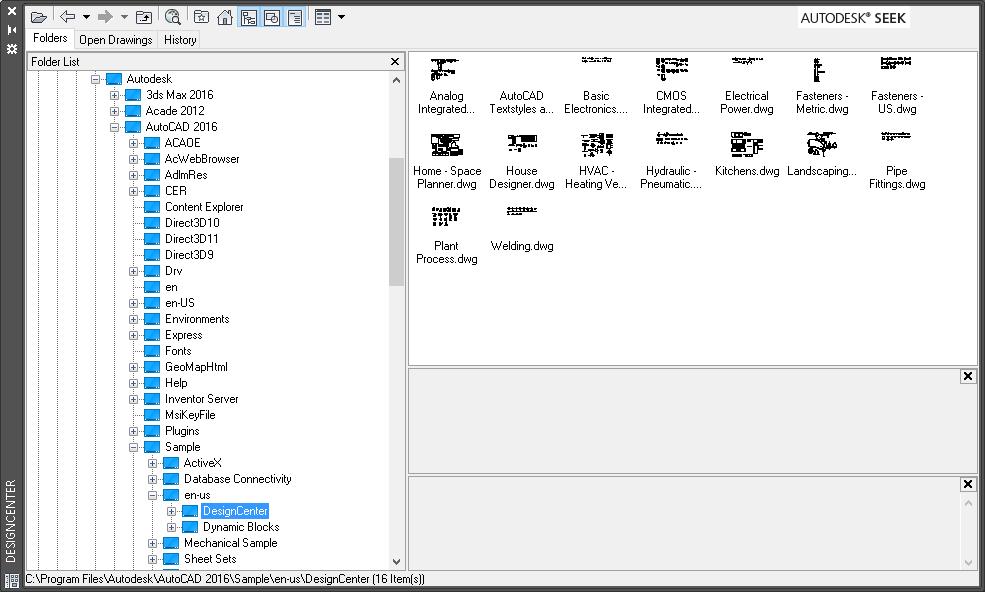Click folder tree scrollbar up arrow

tap(396, 80)
